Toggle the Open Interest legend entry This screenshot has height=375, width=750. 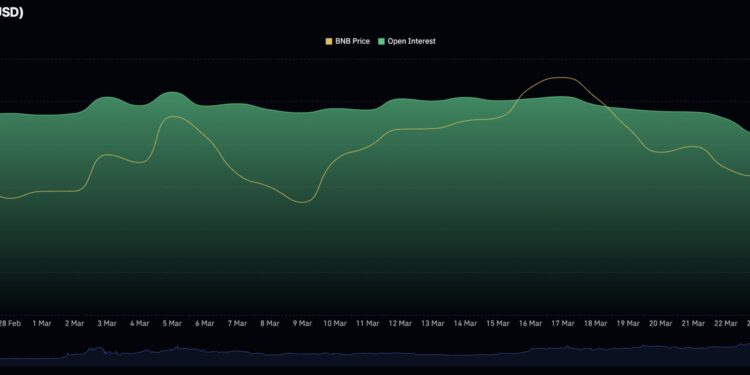(x=407, y=41)
